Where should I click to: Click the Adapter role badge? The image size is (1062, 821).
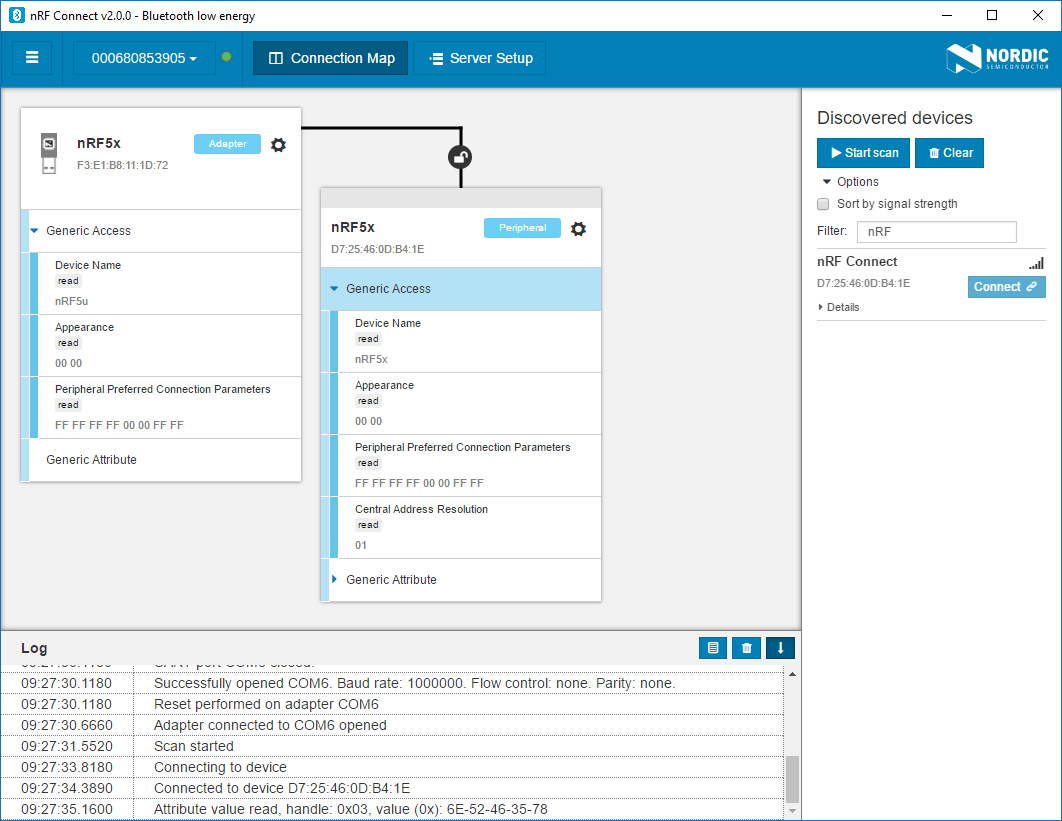(x=228, y=144)
